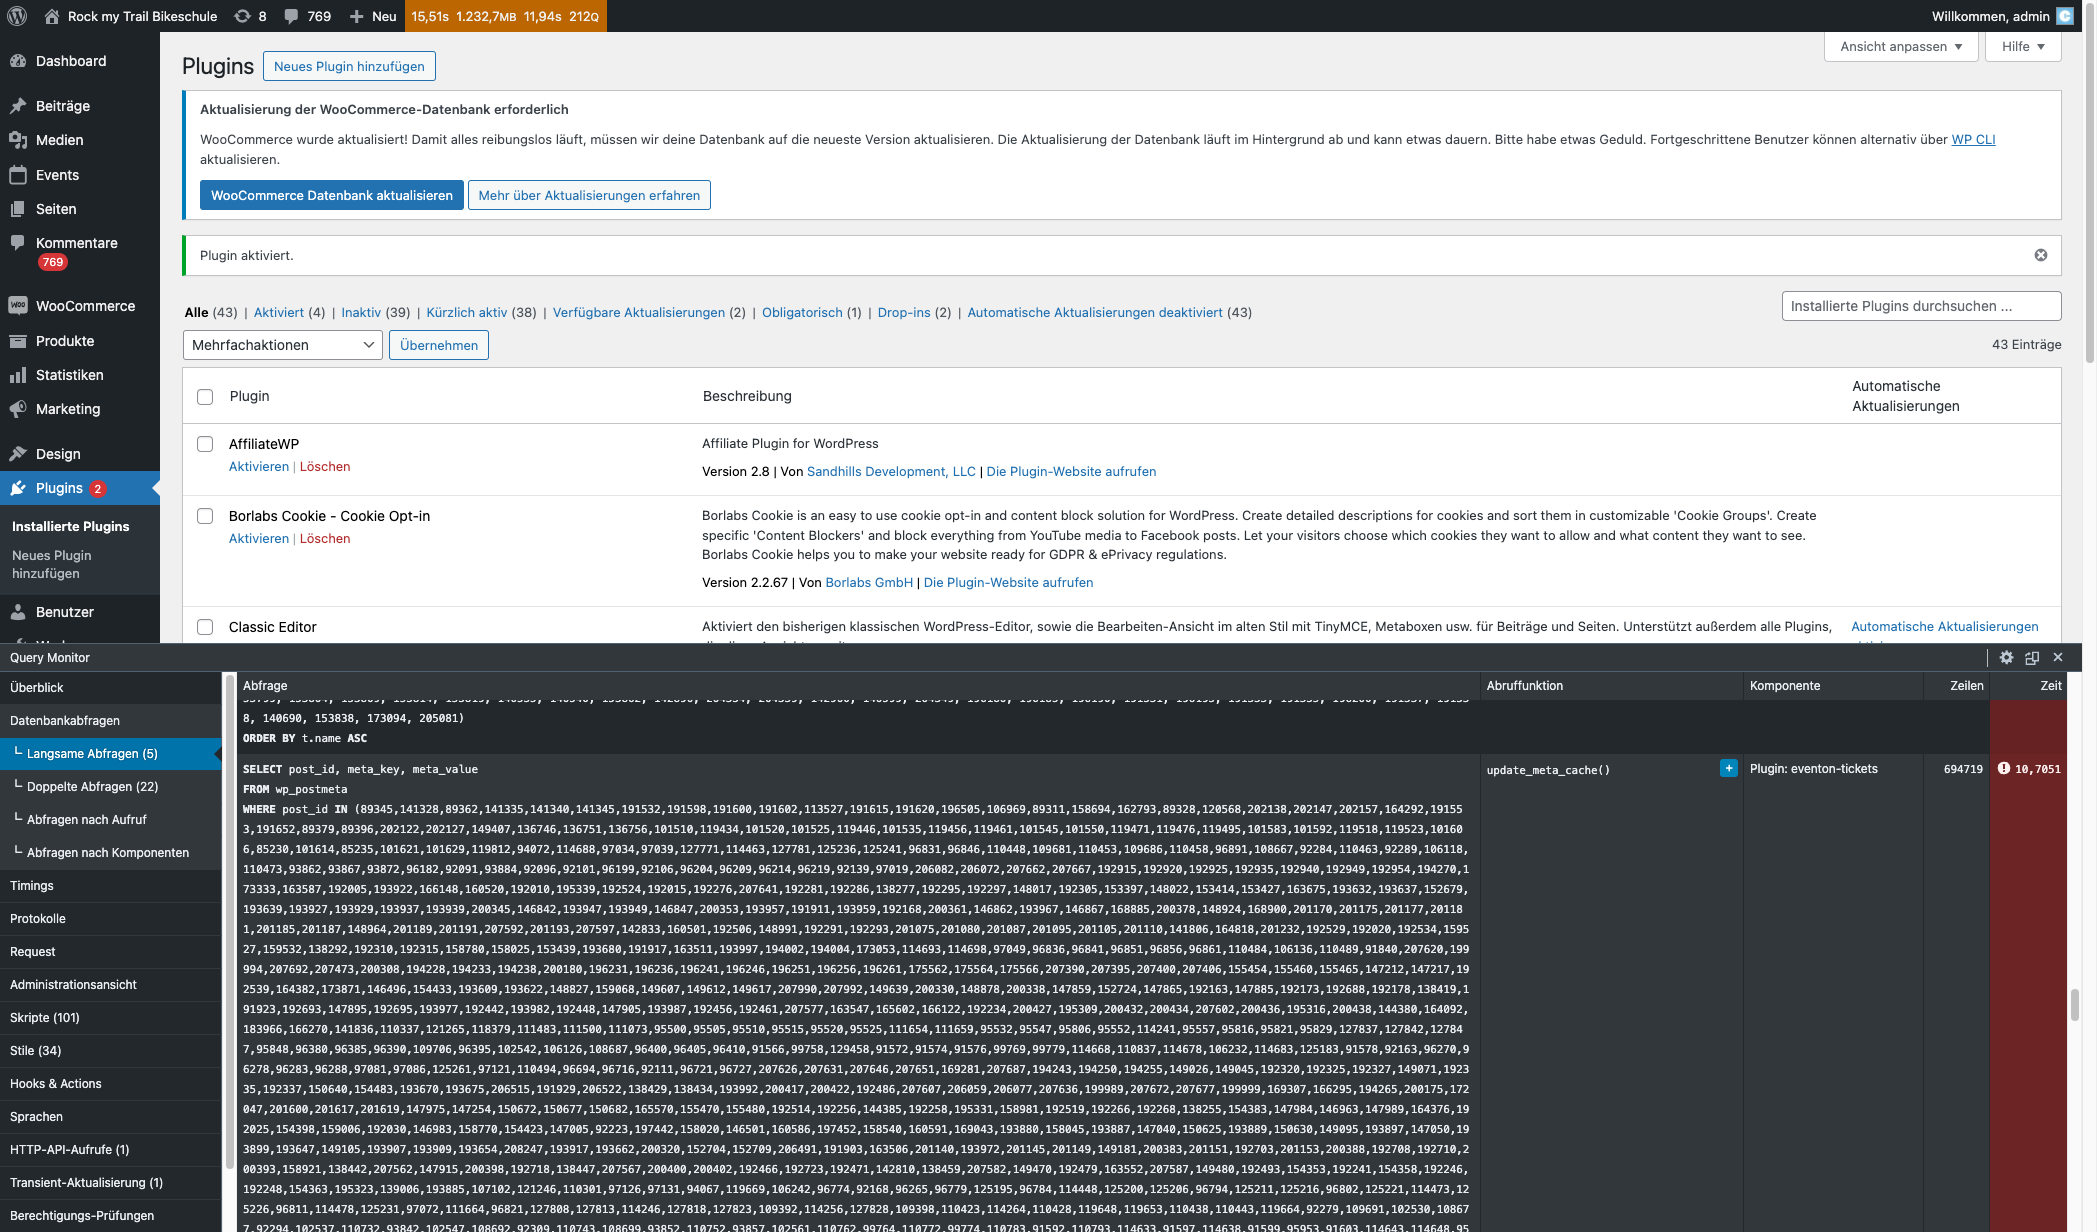Image resolution: width=2097 pixels, height=1232 pixels.
Task: Delete the Borlabs Cookie plugin
Action: click(x=325, y=539)
